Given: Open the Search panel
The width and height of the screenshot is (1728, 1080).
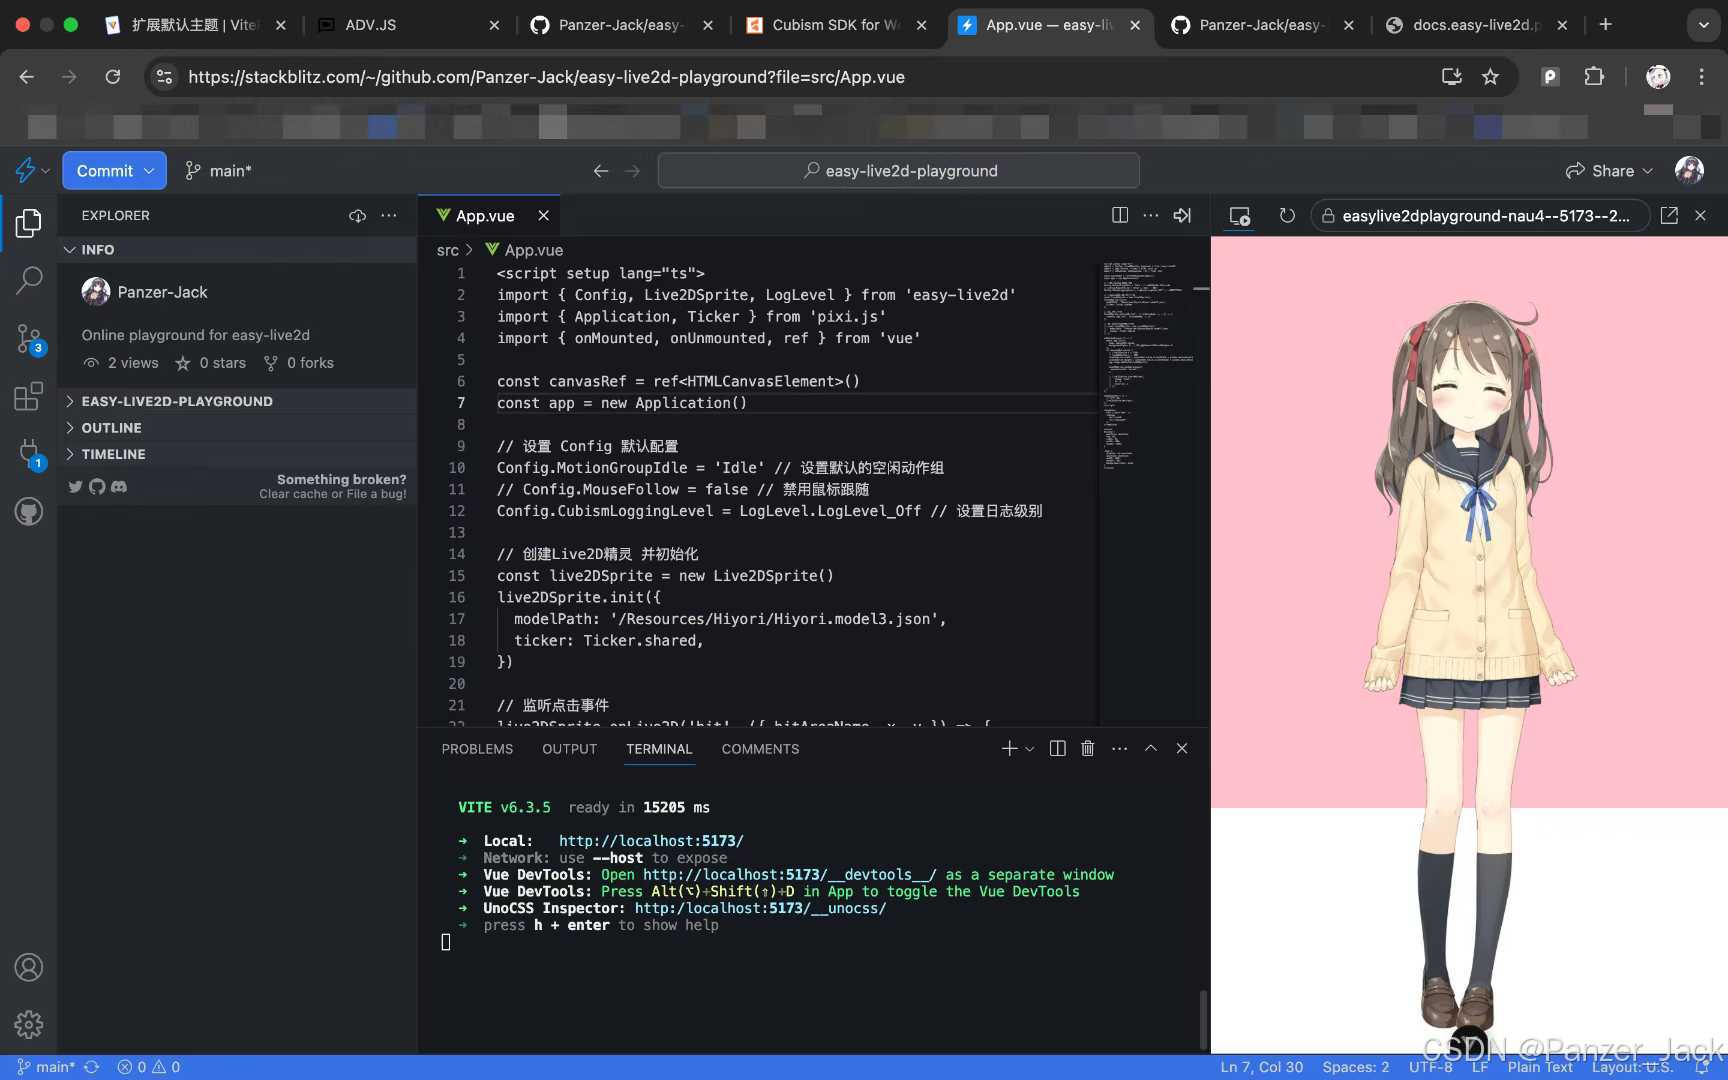Looking at the screenshot, I should tap(28, 280).
